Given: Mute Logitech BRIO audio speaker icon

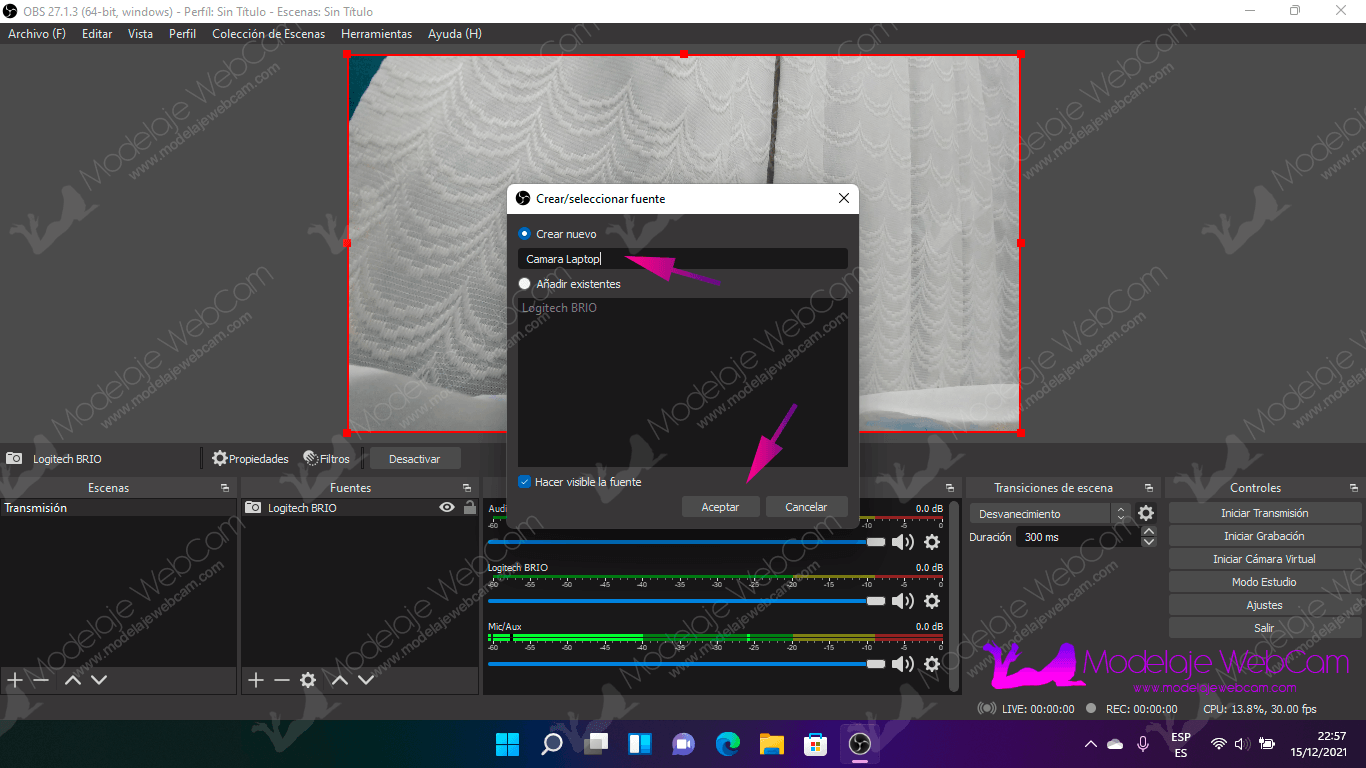Looking at the screenshot, I should point(902,601).
